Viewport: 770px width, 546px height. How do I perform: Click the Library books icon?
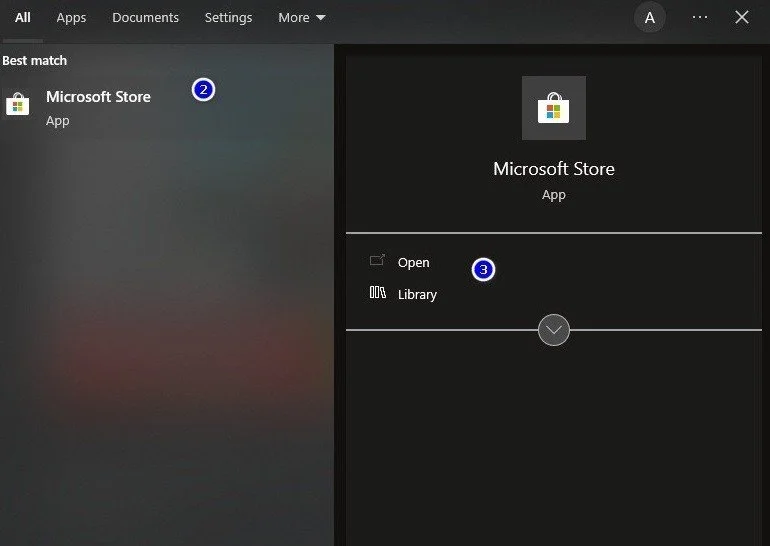[x=378, y=292]
